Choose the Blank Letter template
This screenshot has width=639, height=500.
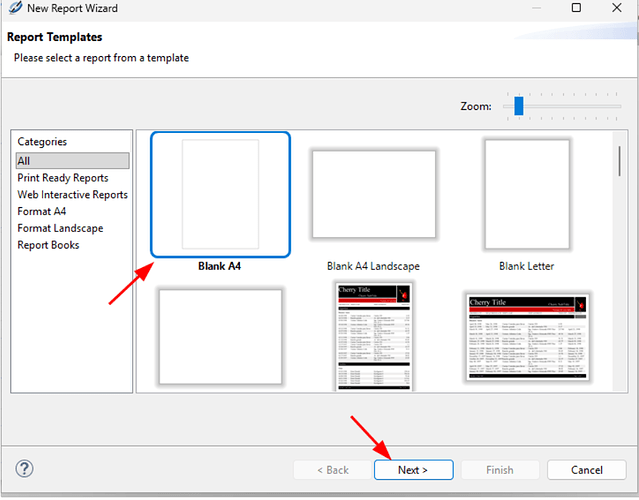tap(526, 194)
